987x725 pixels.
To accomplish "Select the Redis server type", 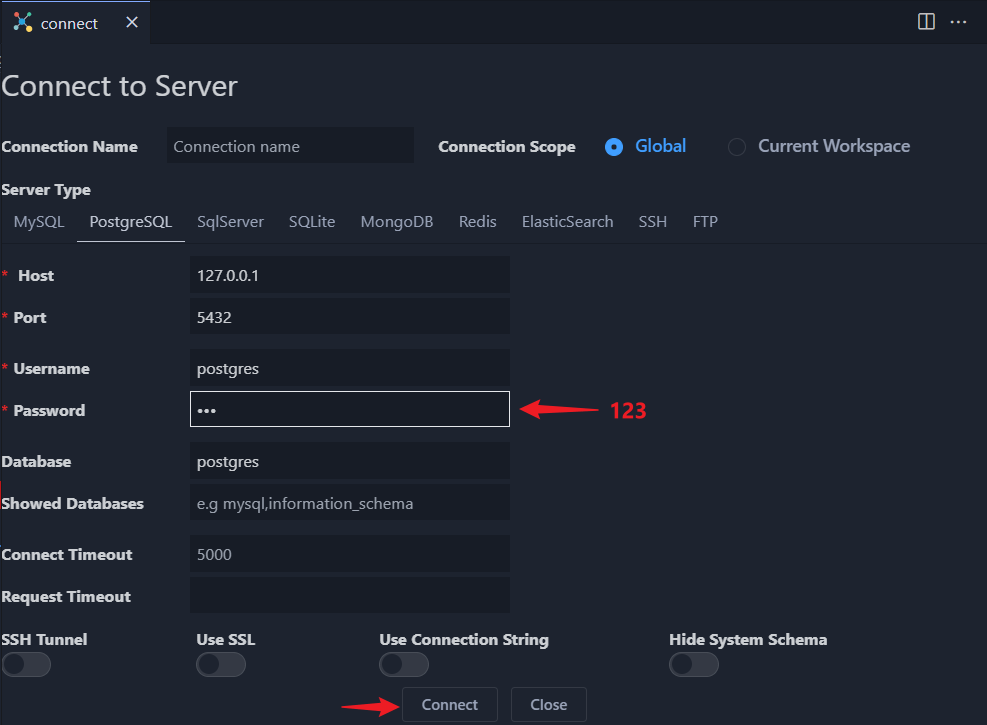I will (477, 222).
